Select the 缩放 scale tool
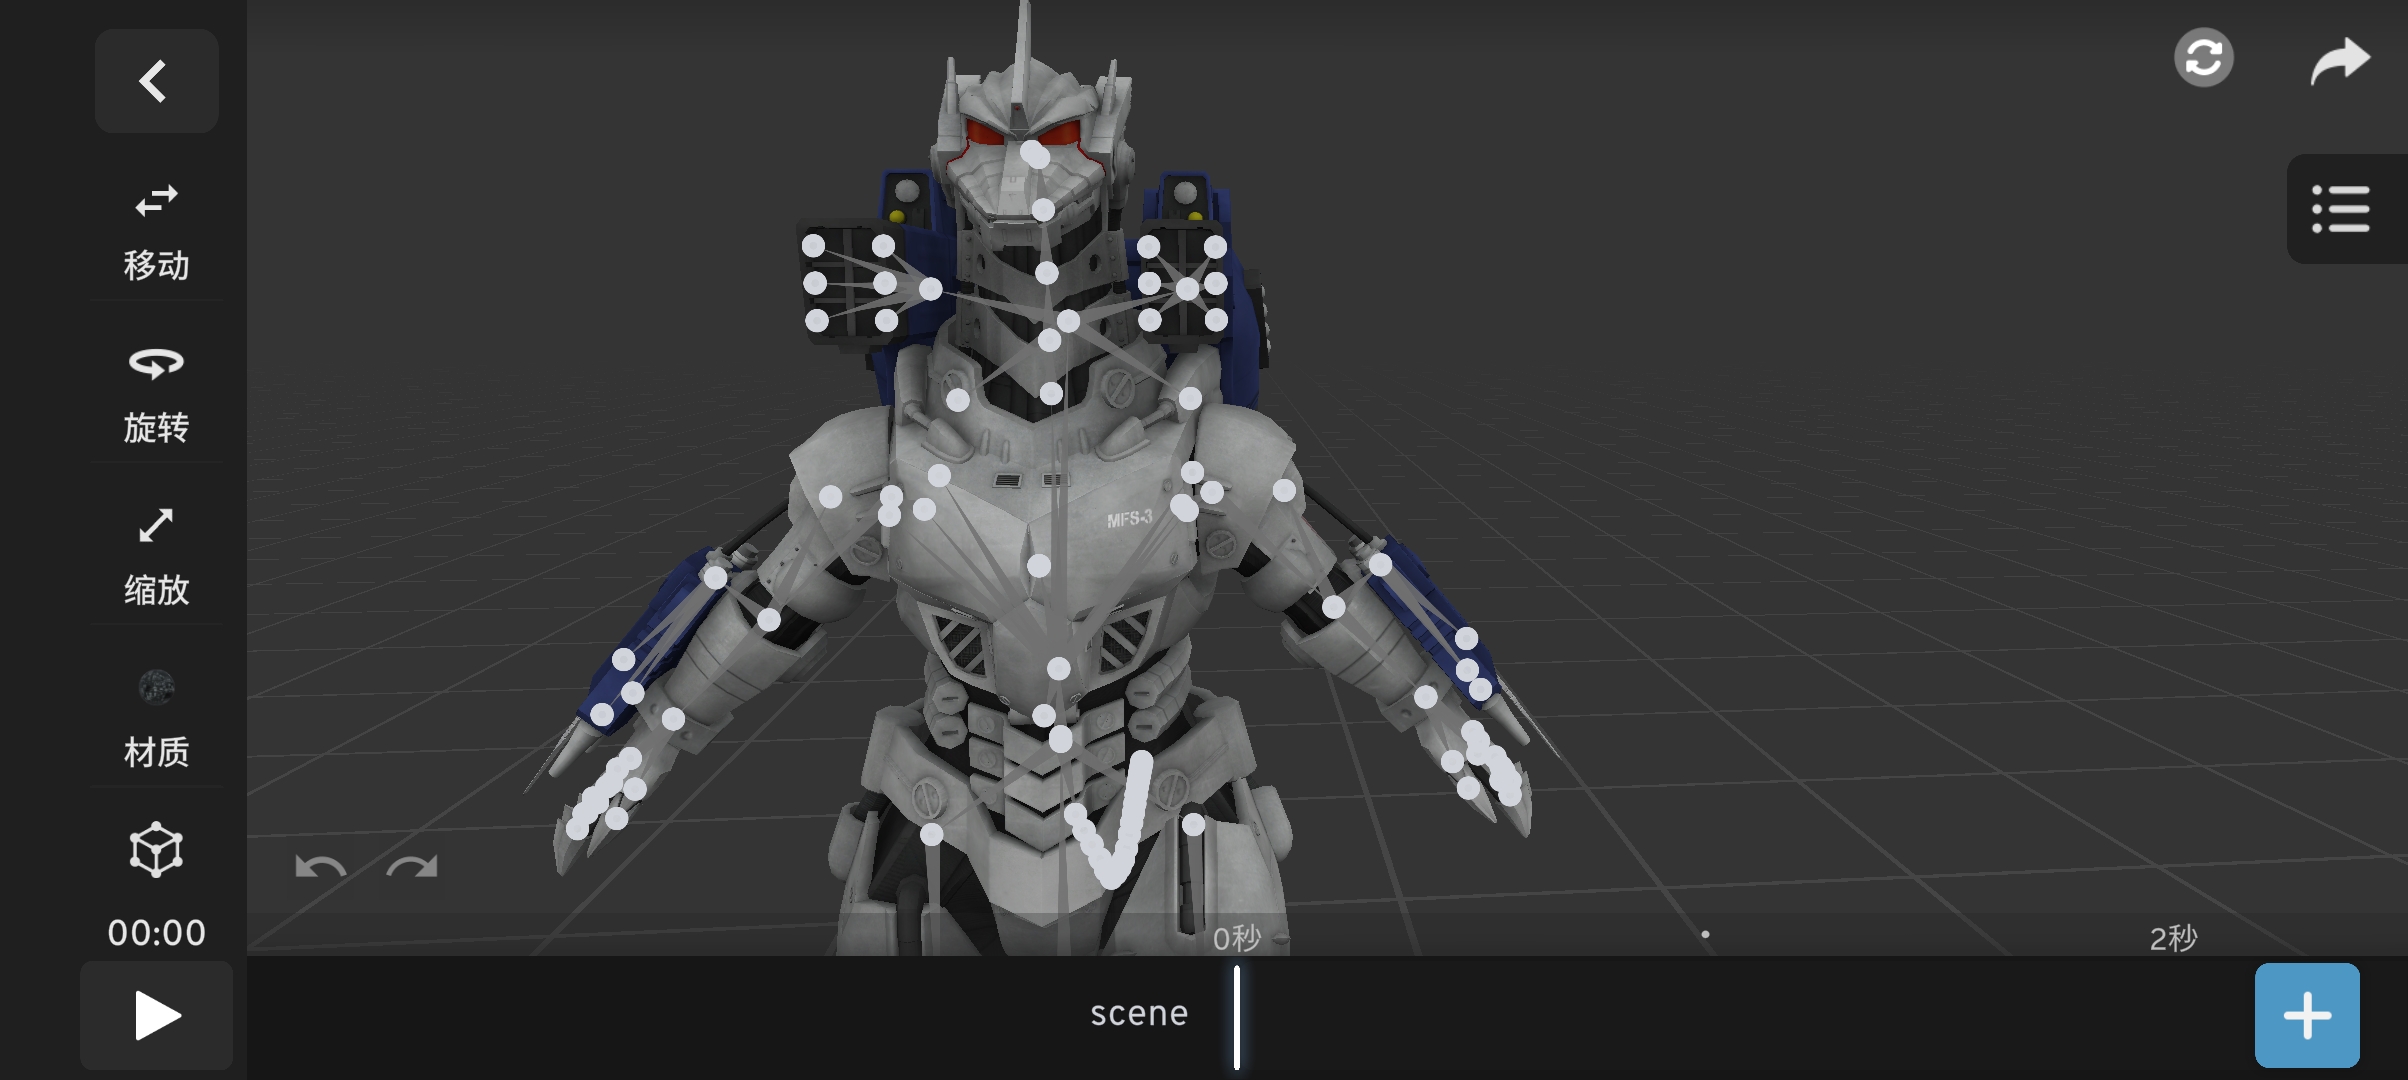The width and height of the screenshot is (2408, 1080). coord(156,555)
